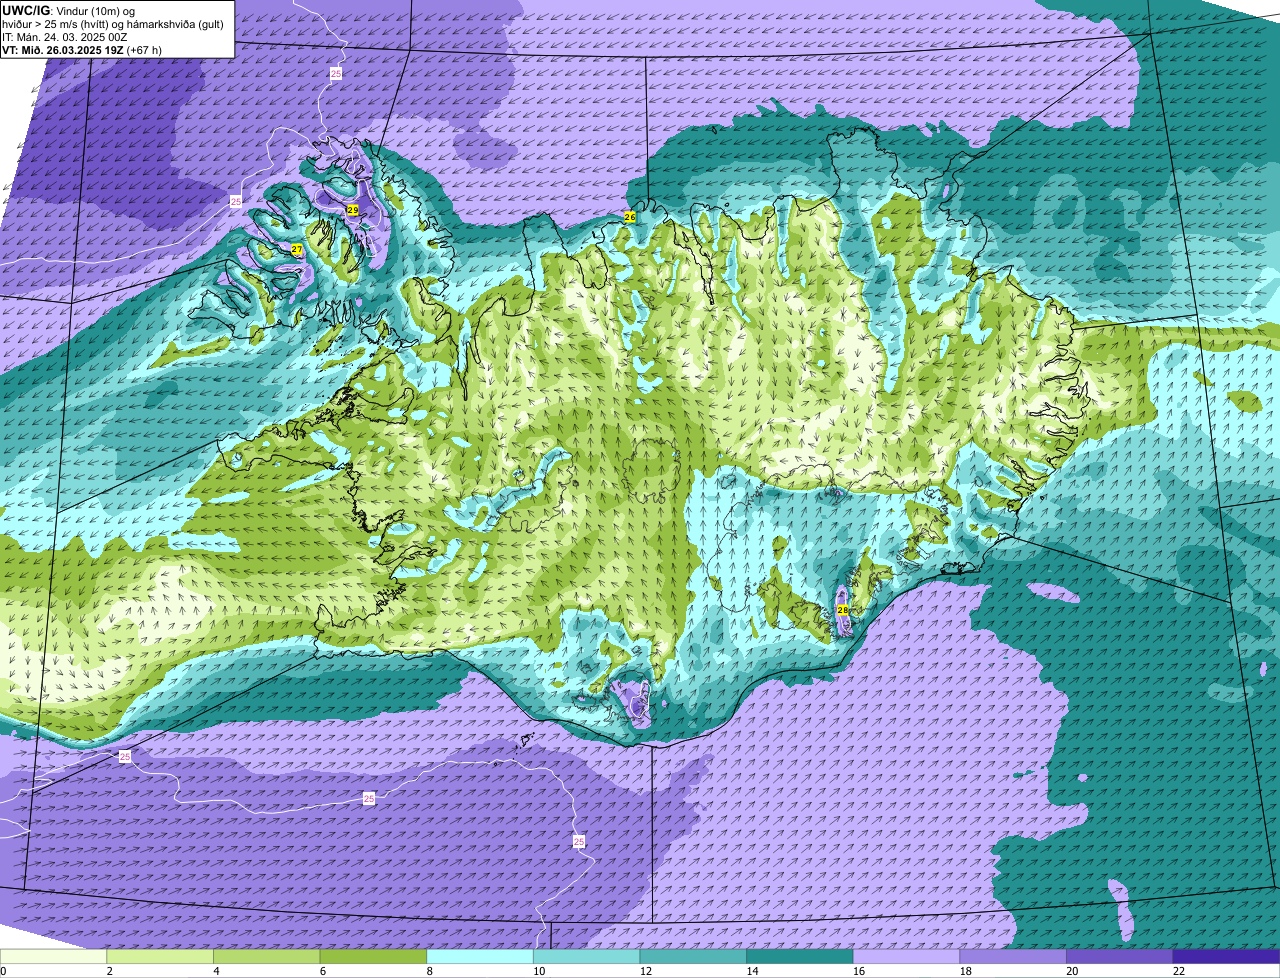Click the 'UWC/IG: Vindur (10m) og' title line
Screen dimensions: 1280x978
pos(68,10)
